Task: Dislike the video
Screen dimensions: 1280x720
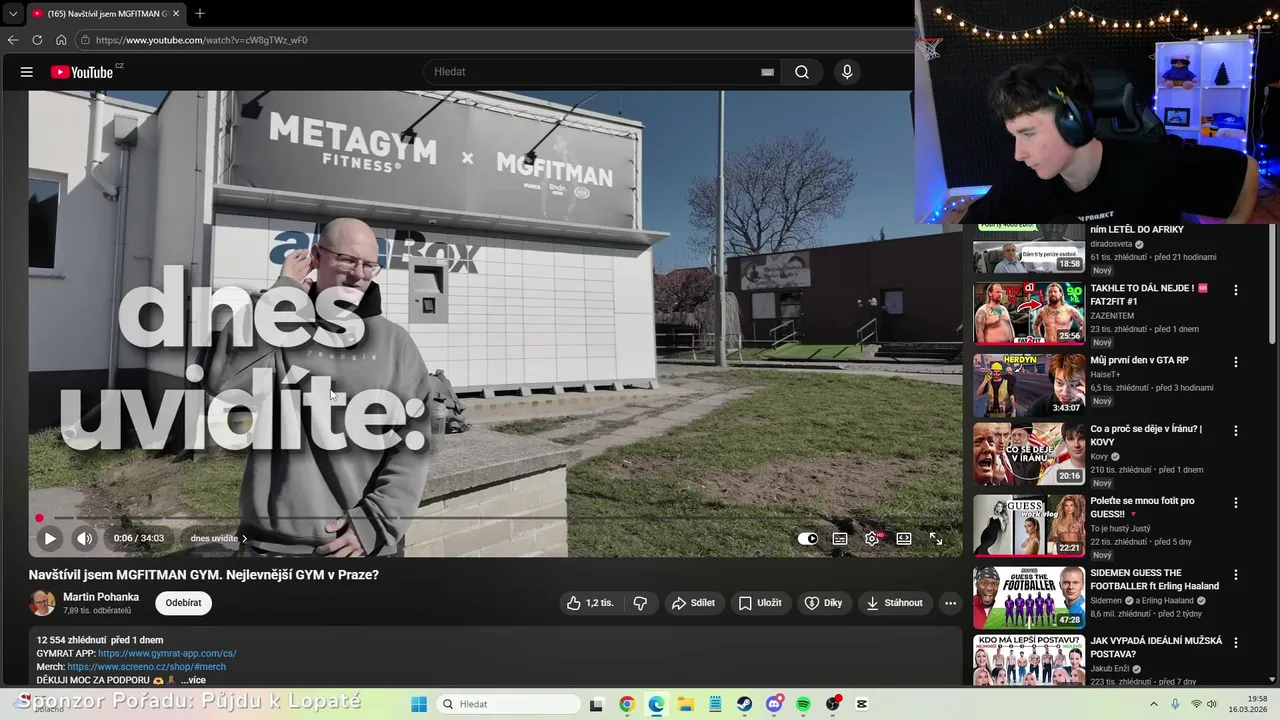Action: [640, 603]
